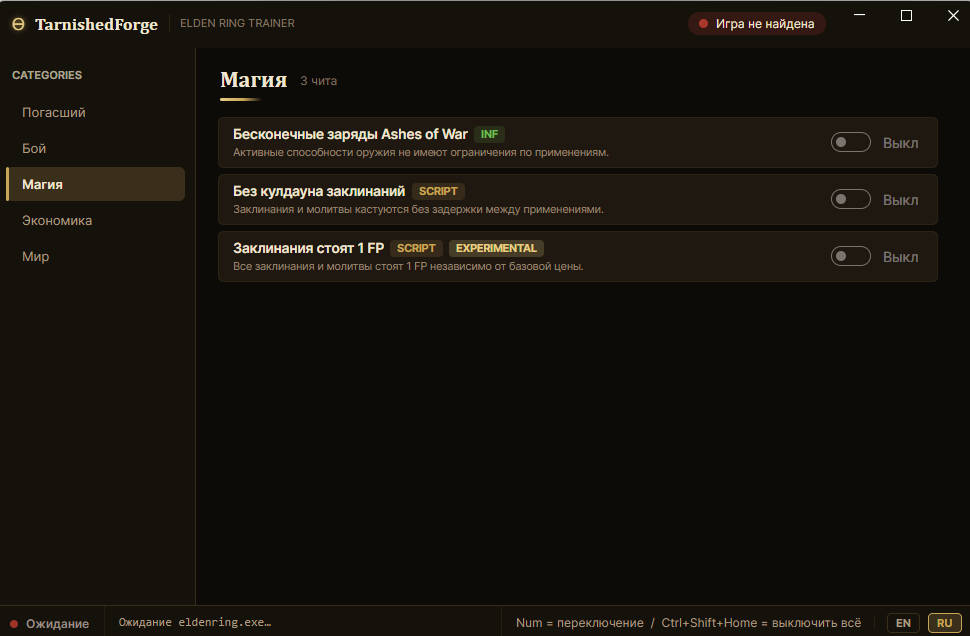Select the Магия category

tap(95, 184)
